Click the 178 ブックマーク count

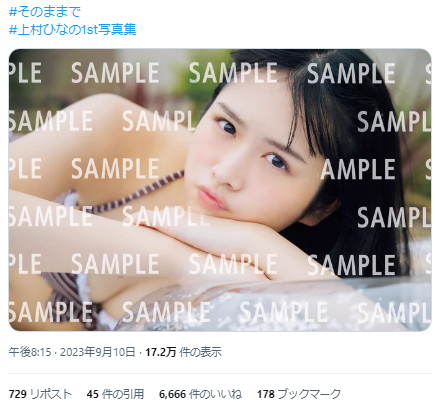coord(299,394)
